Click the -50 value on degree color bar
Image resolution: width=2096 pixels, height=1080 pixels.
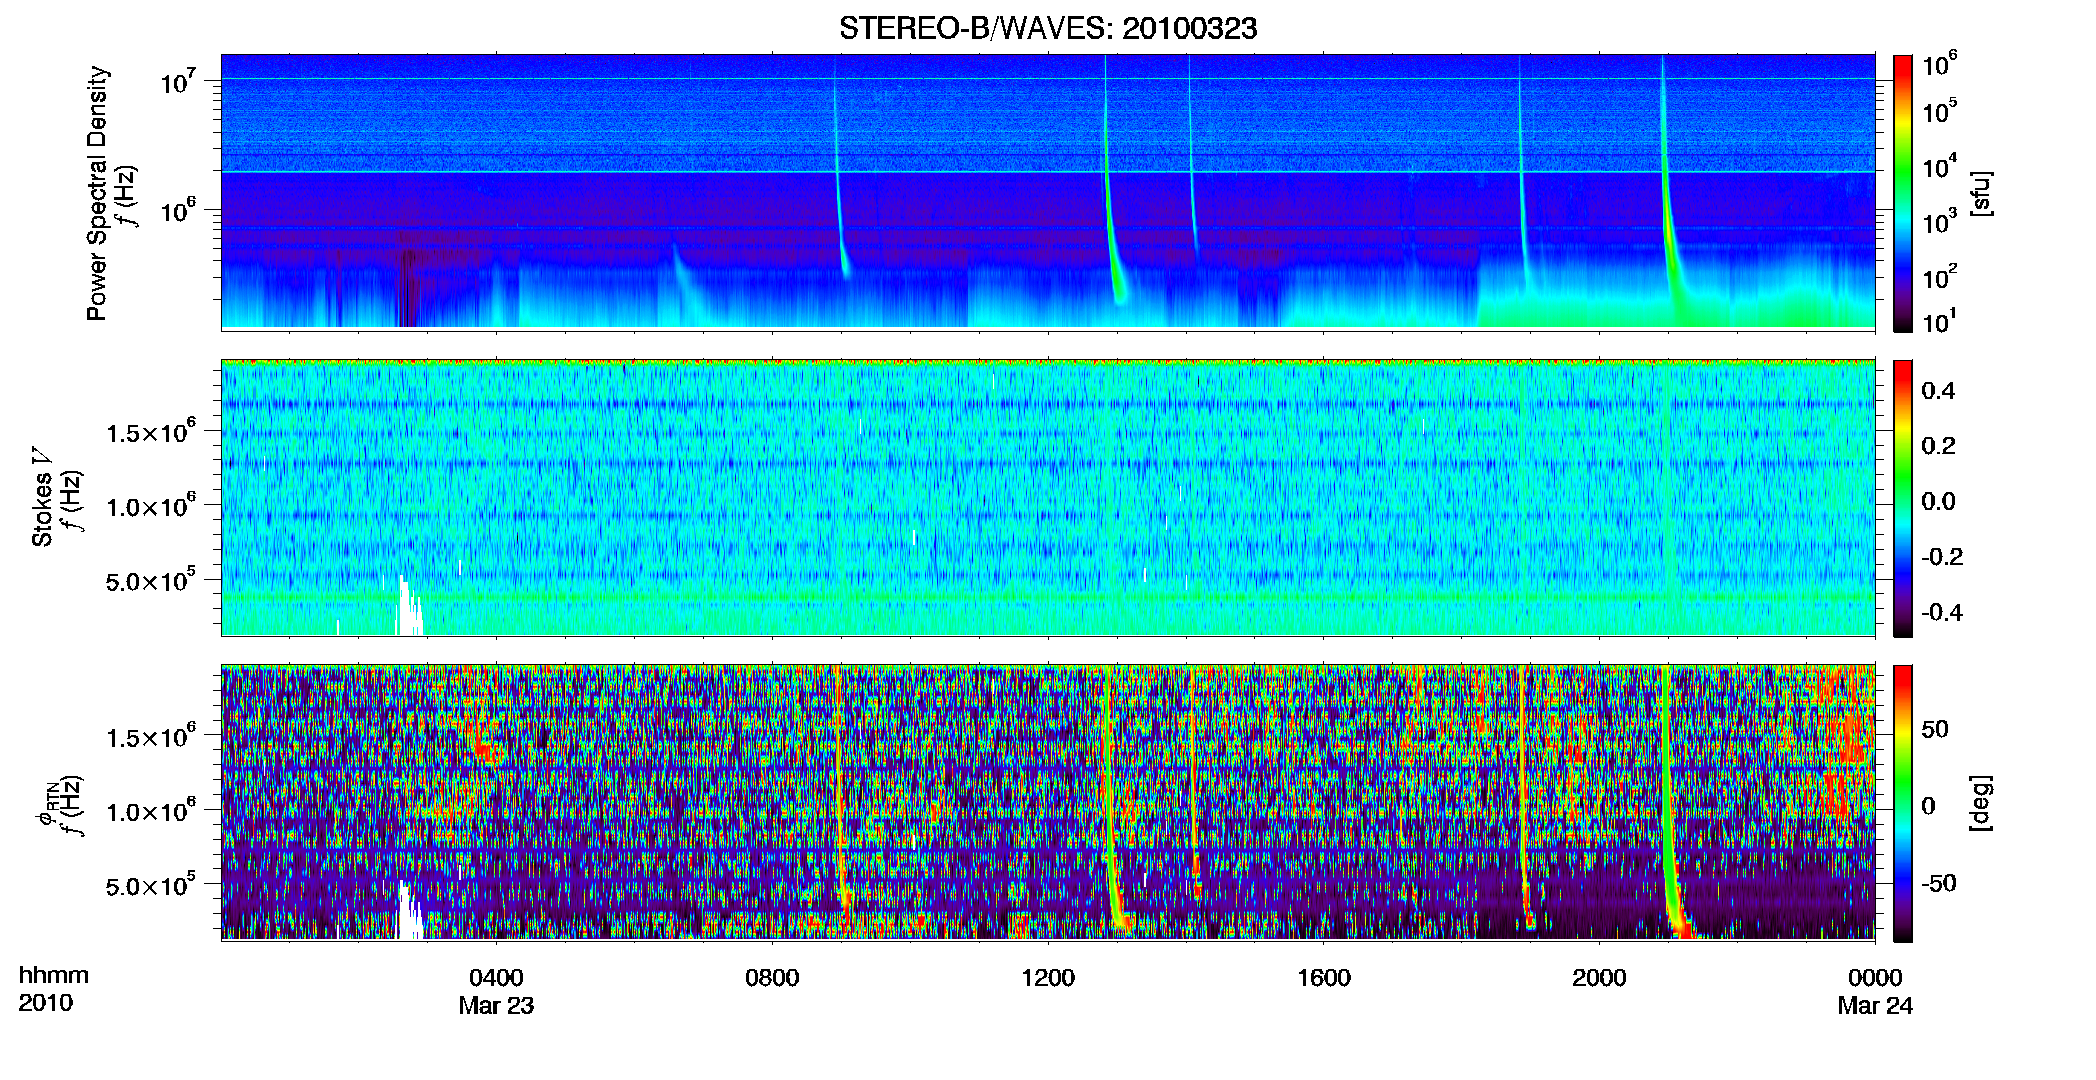[x=1939, y=883]
